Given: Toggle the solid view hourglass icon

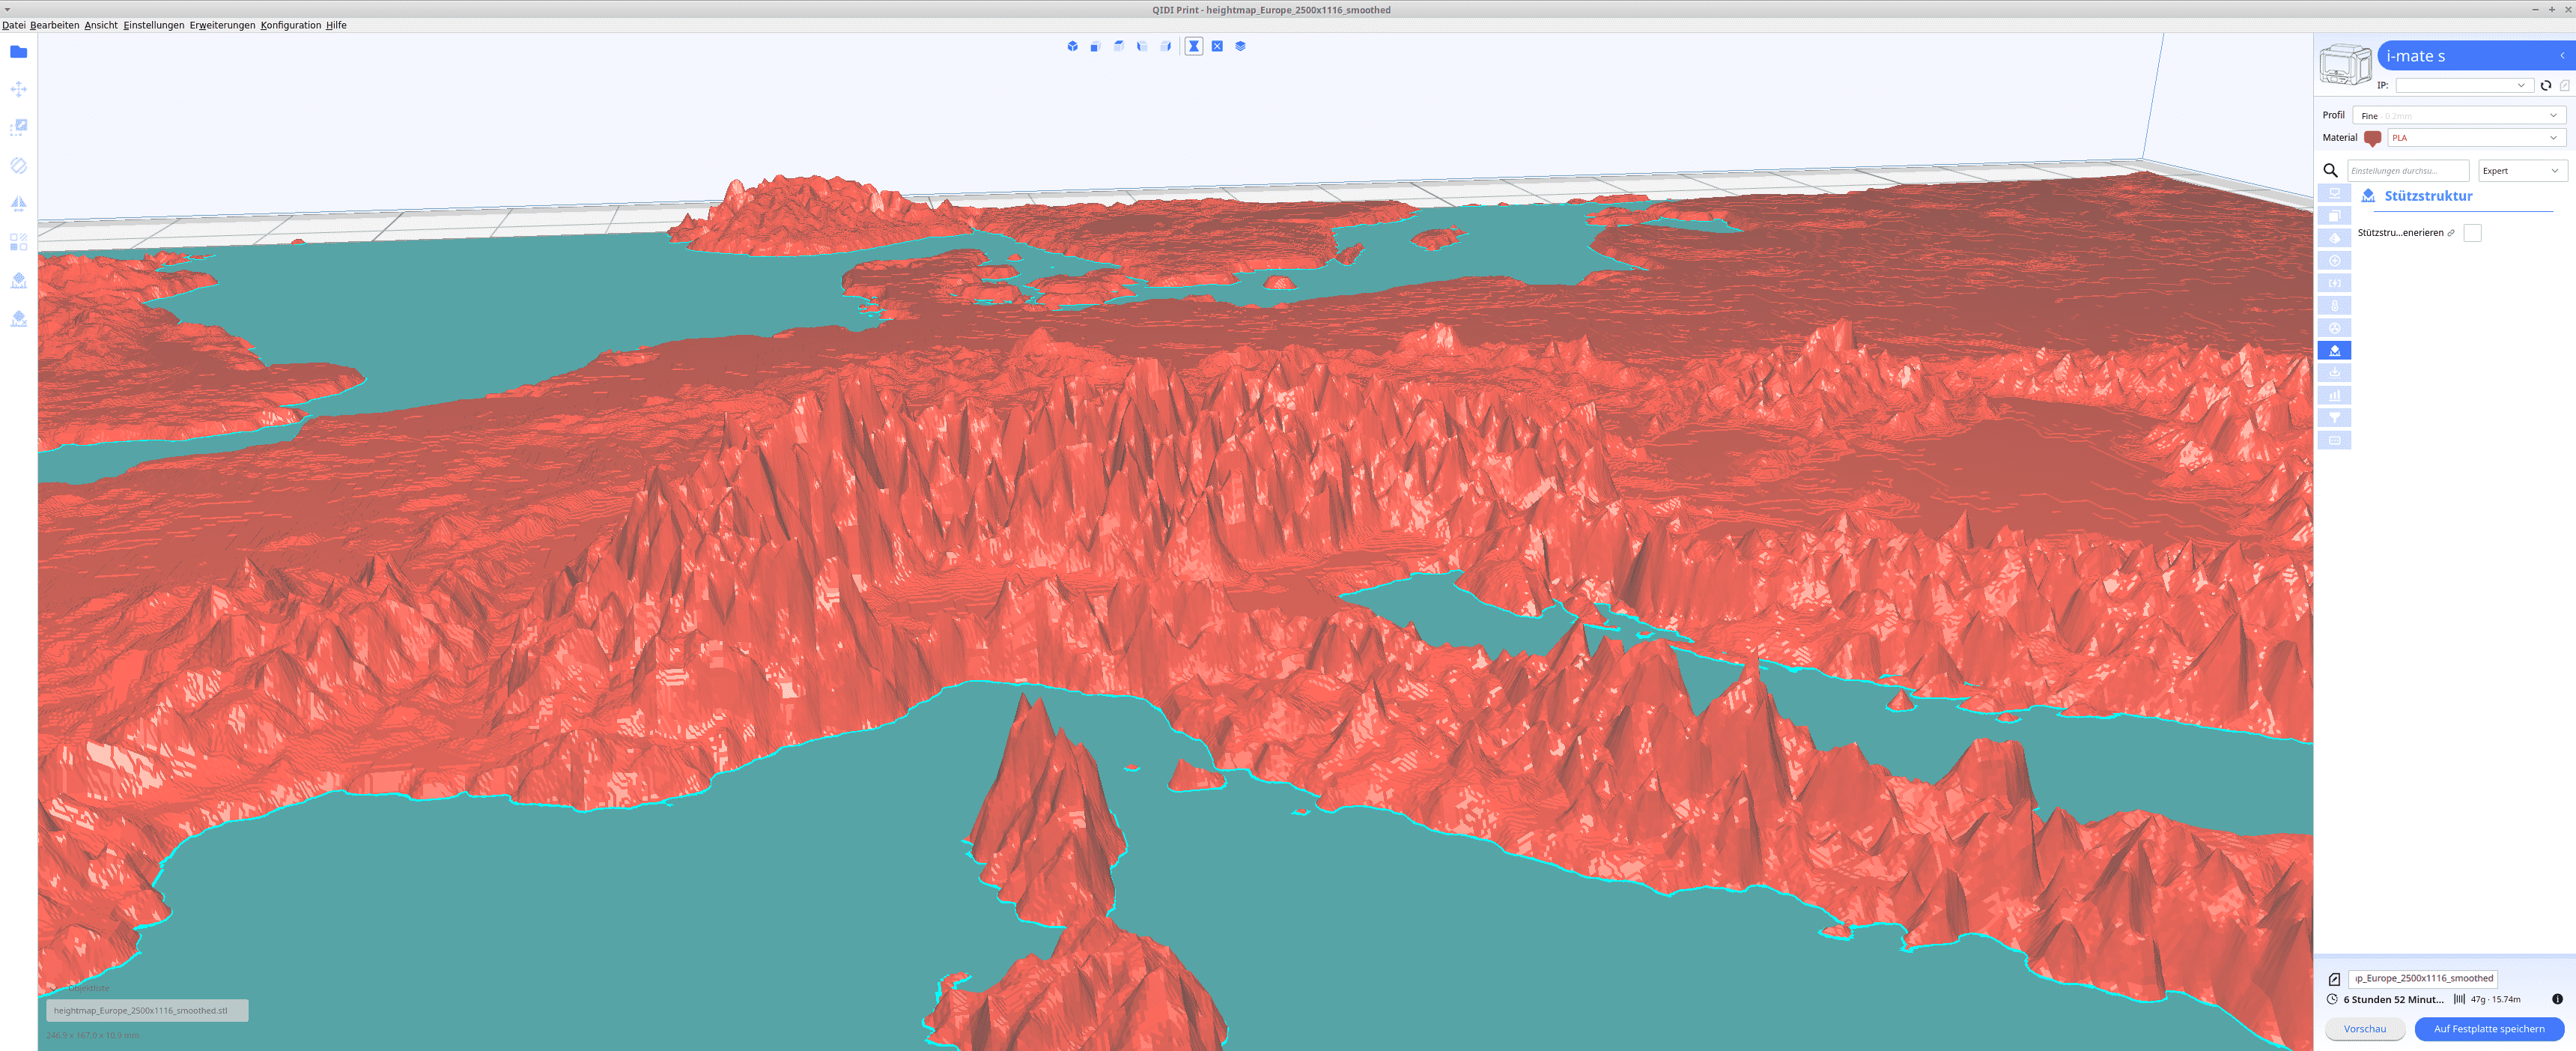Looking at the screenshot, I should coord(1193,46).
